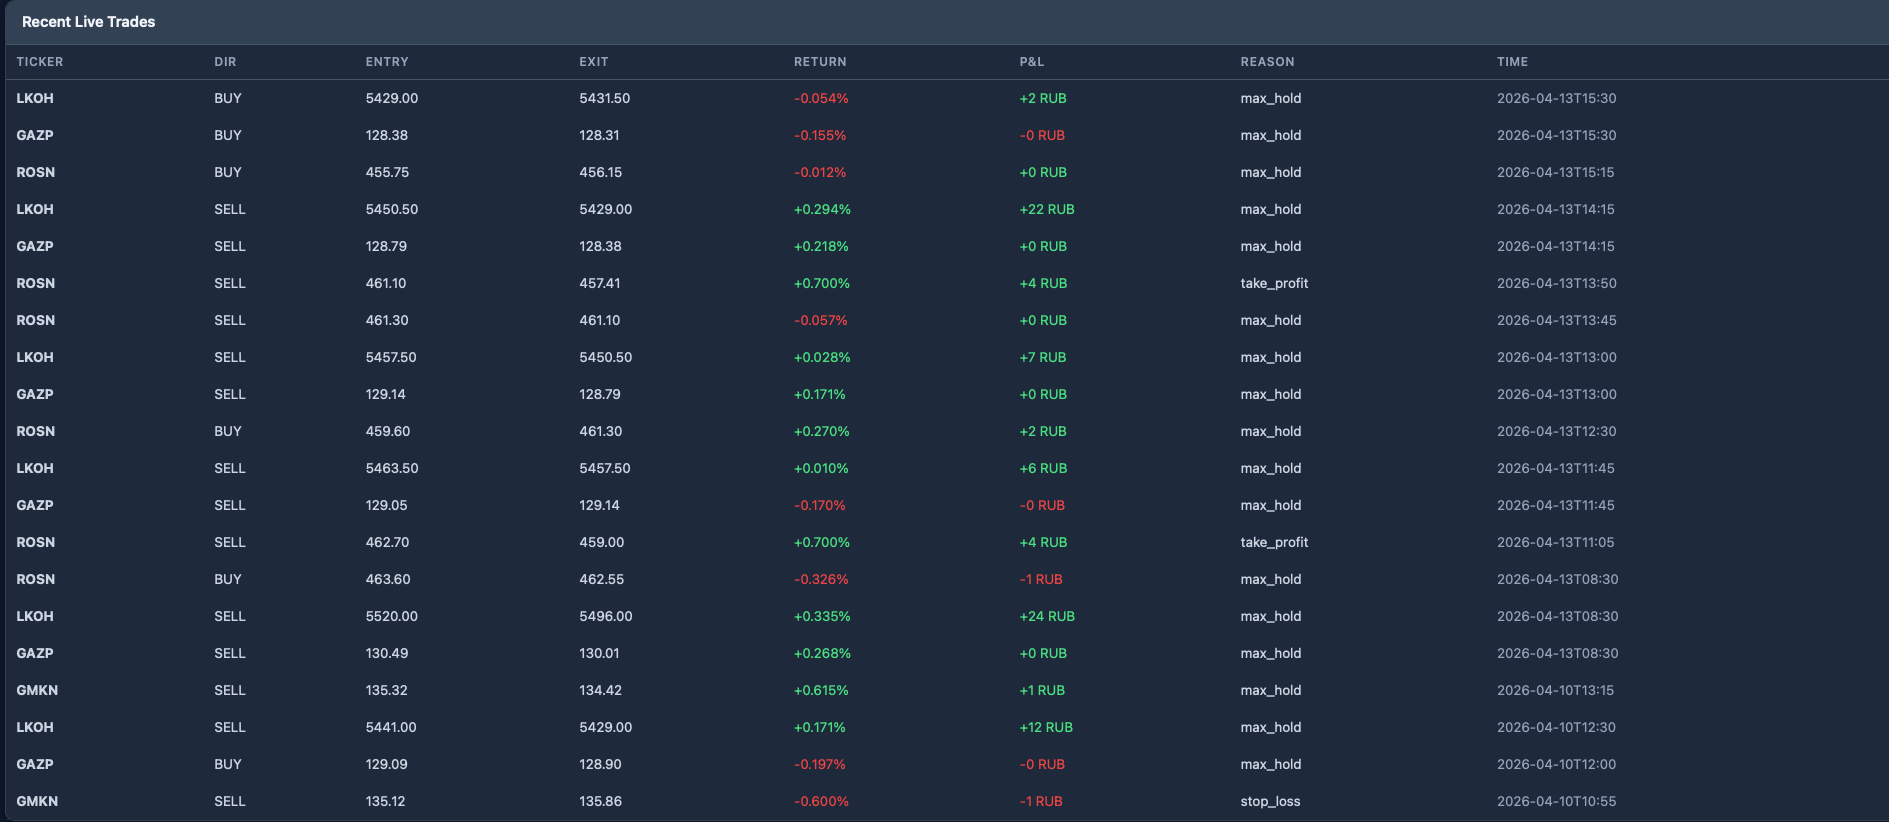1889x822 pixels.
Task: Click the exit price 135.86
Action: pyautogui.click(x=601, y=802)
